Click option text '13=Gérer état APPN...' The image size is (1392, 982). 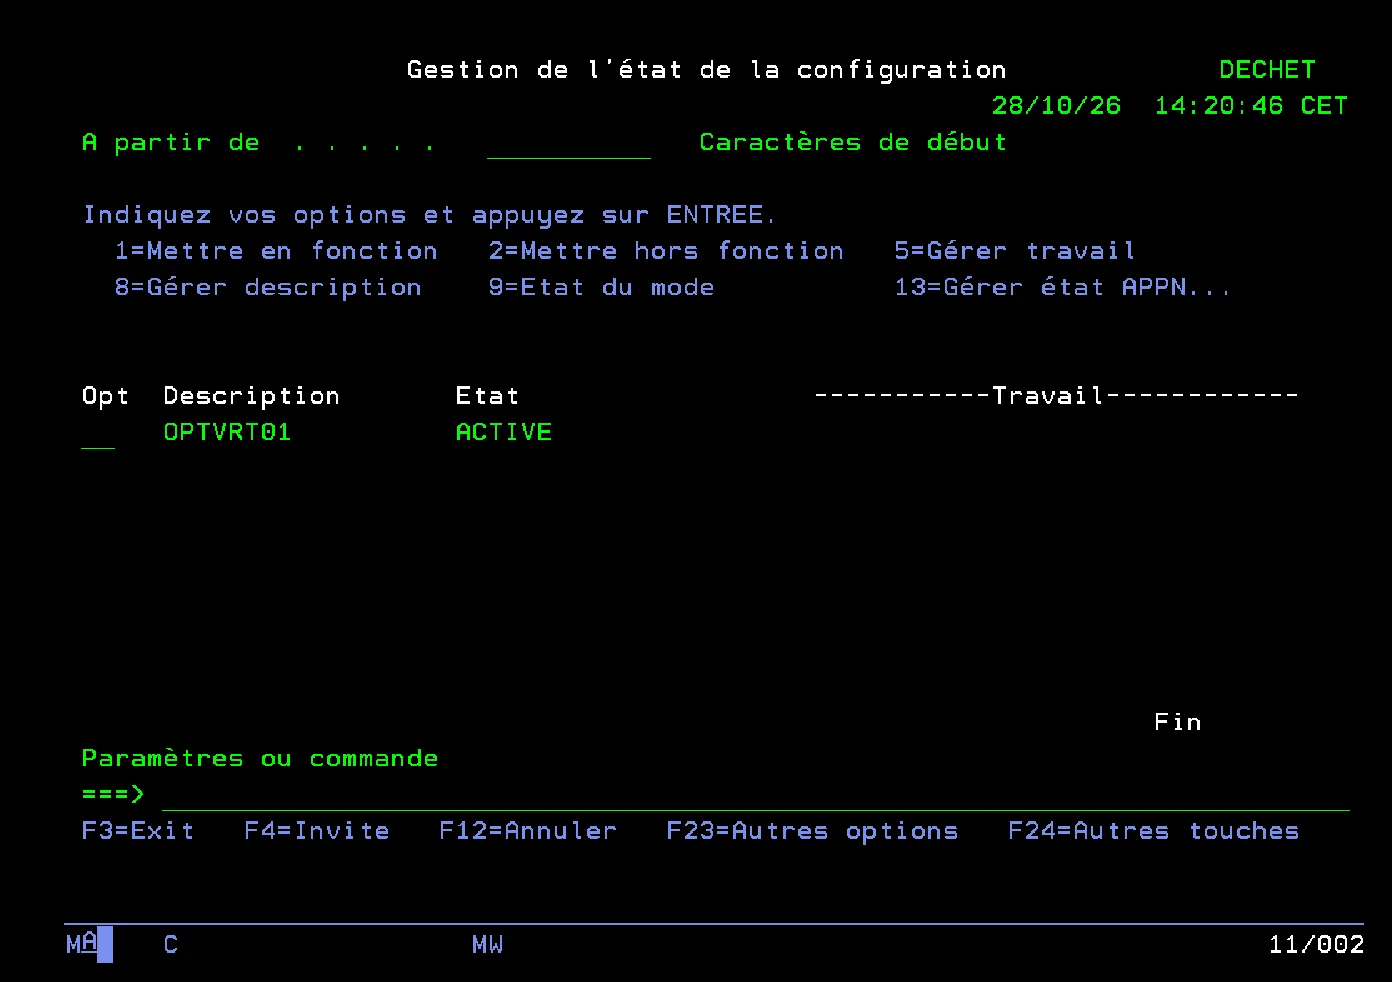pyautogui.click(x=1063, y=288)
